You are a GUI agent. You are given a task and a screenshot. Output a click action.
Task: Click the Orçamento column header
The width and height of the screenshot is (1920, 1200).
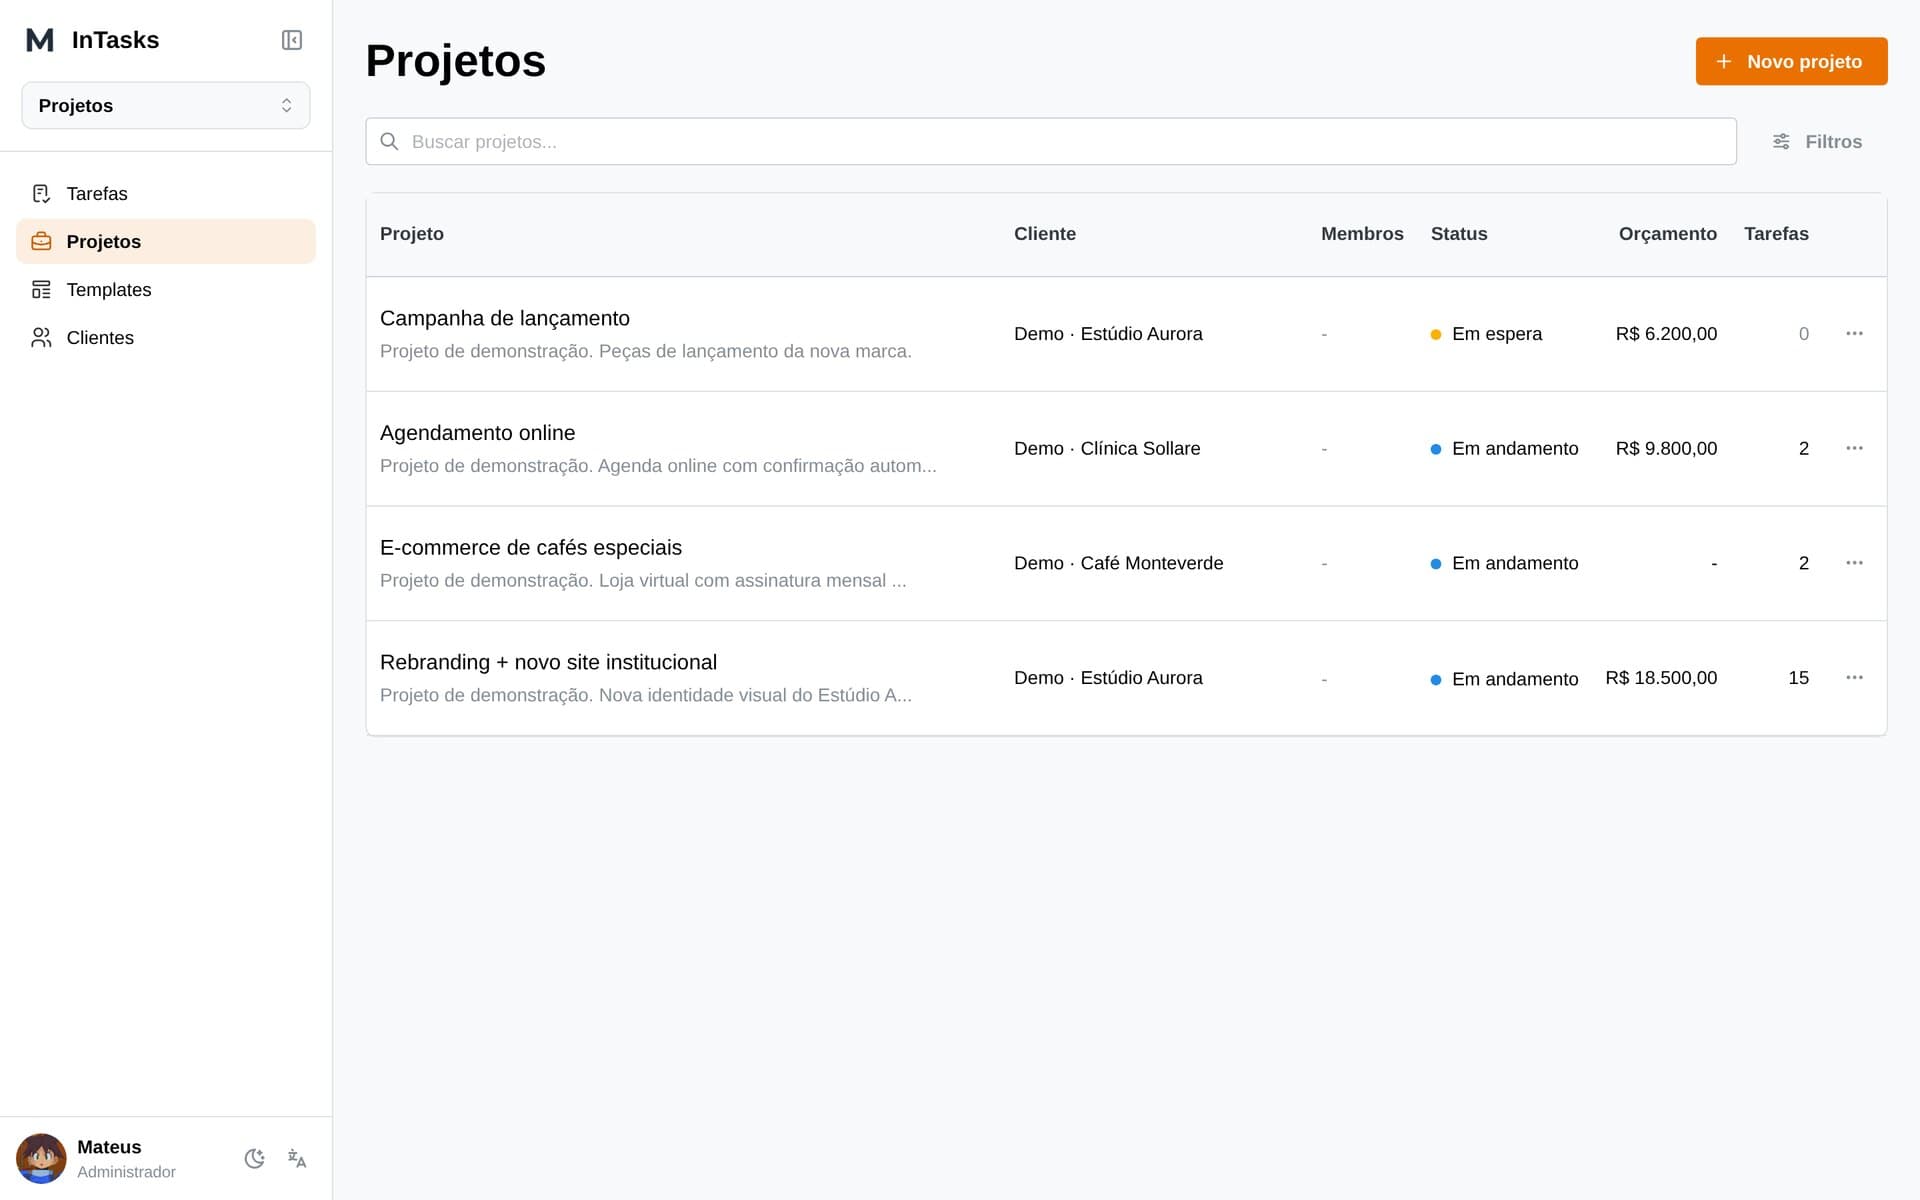click(x=1667, y=234)
